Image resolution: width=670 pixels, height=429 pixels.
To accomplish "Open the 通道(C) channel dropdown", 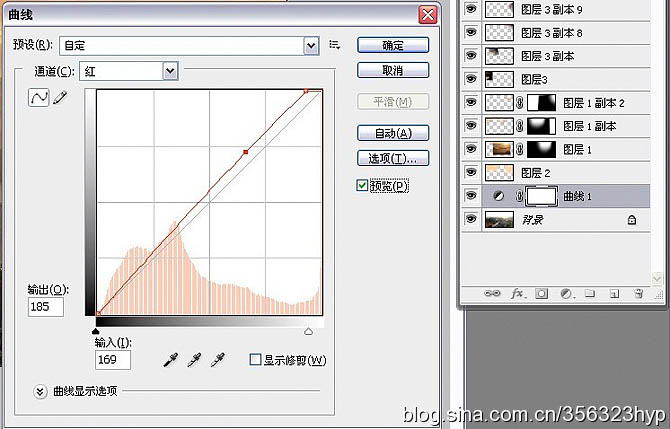I will pos(170,71).
